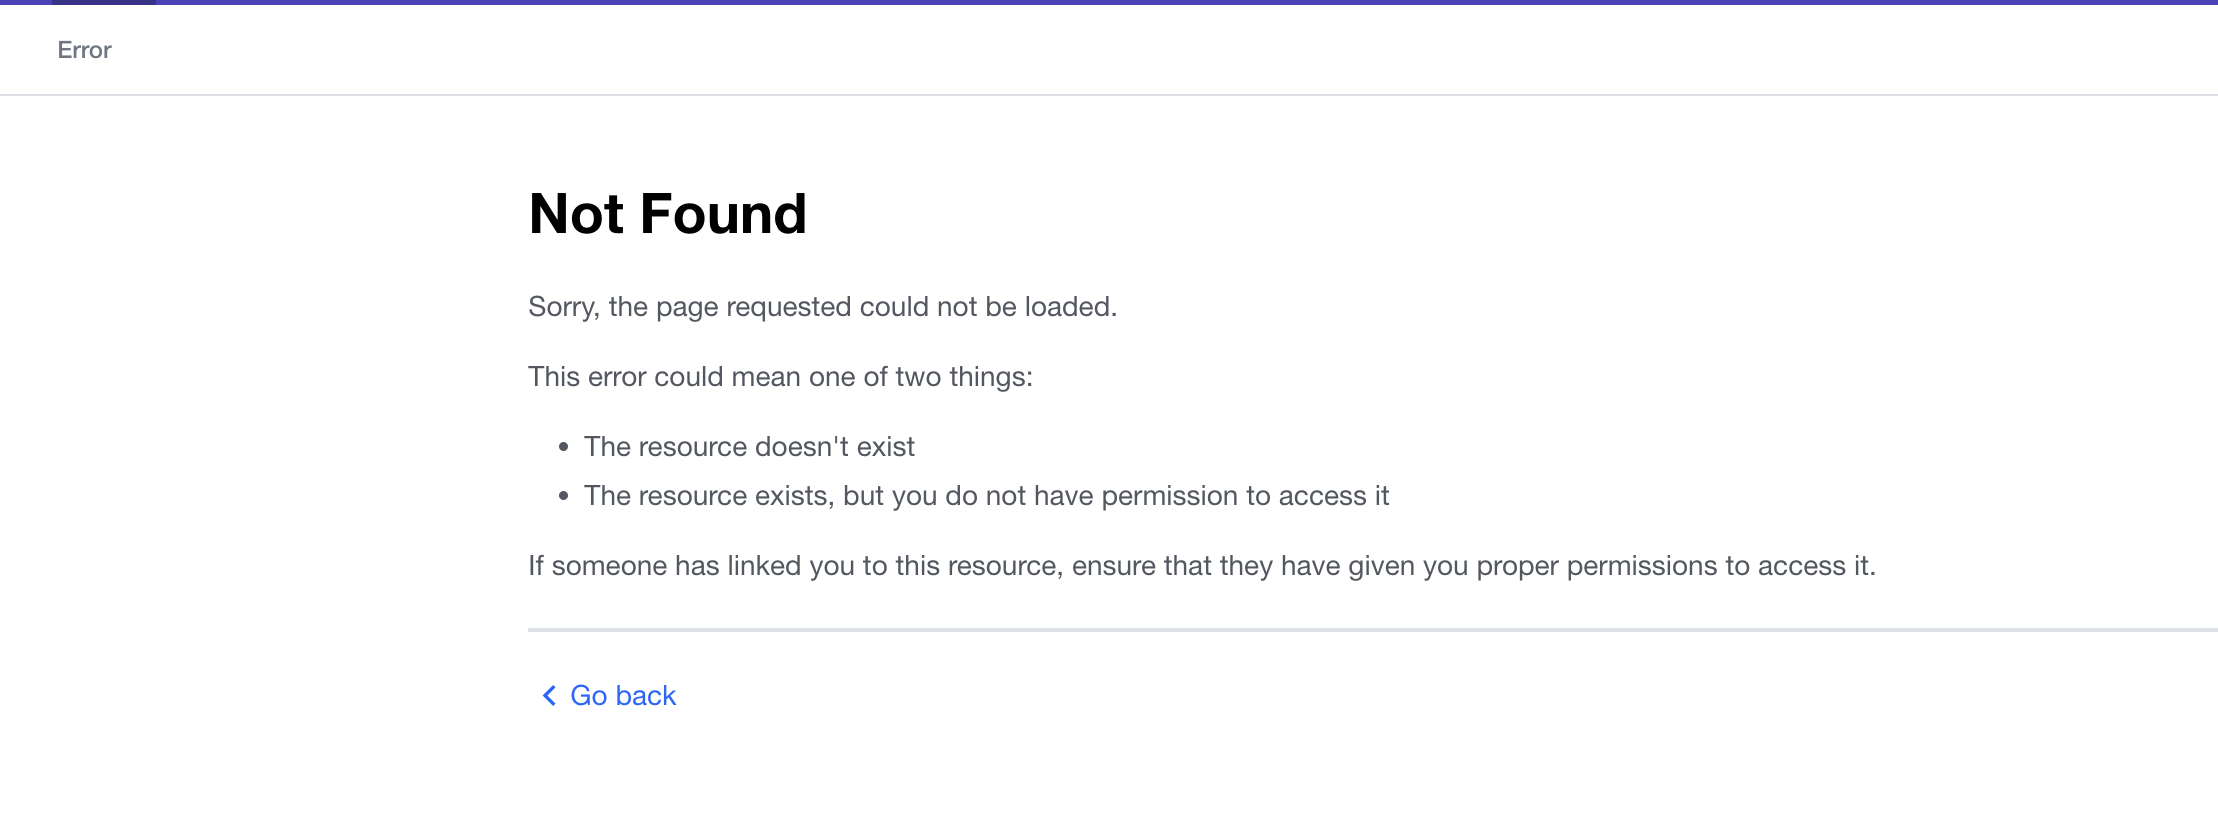Click the word back in the link
The width and height of the screenshot is (2218, 838).
(646, 696)
